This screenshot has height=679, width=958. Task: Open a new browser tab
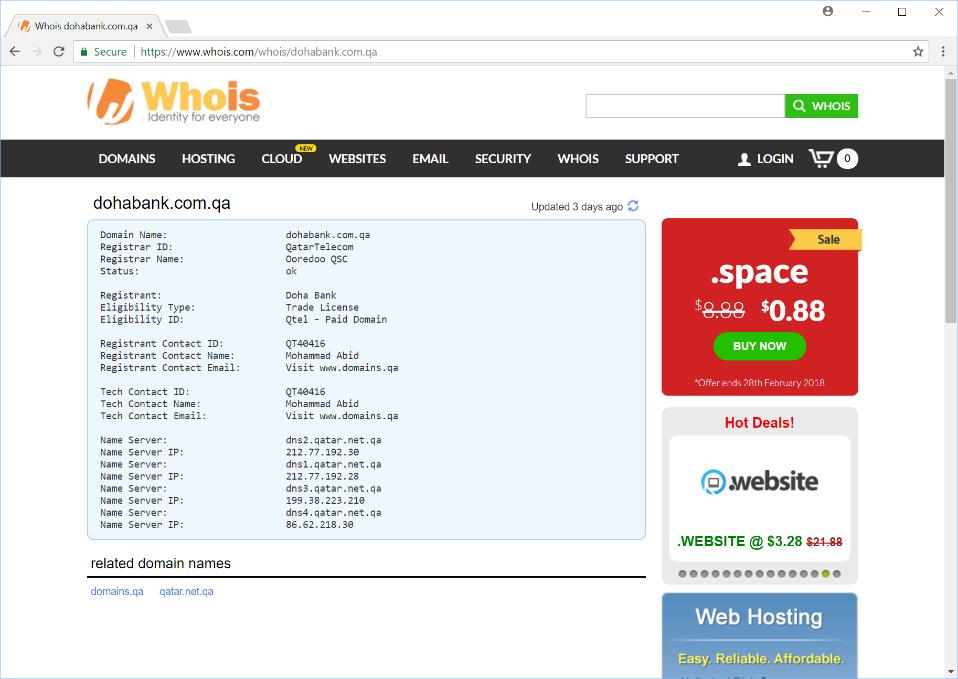pyautogui.click(x=178, y=26)
